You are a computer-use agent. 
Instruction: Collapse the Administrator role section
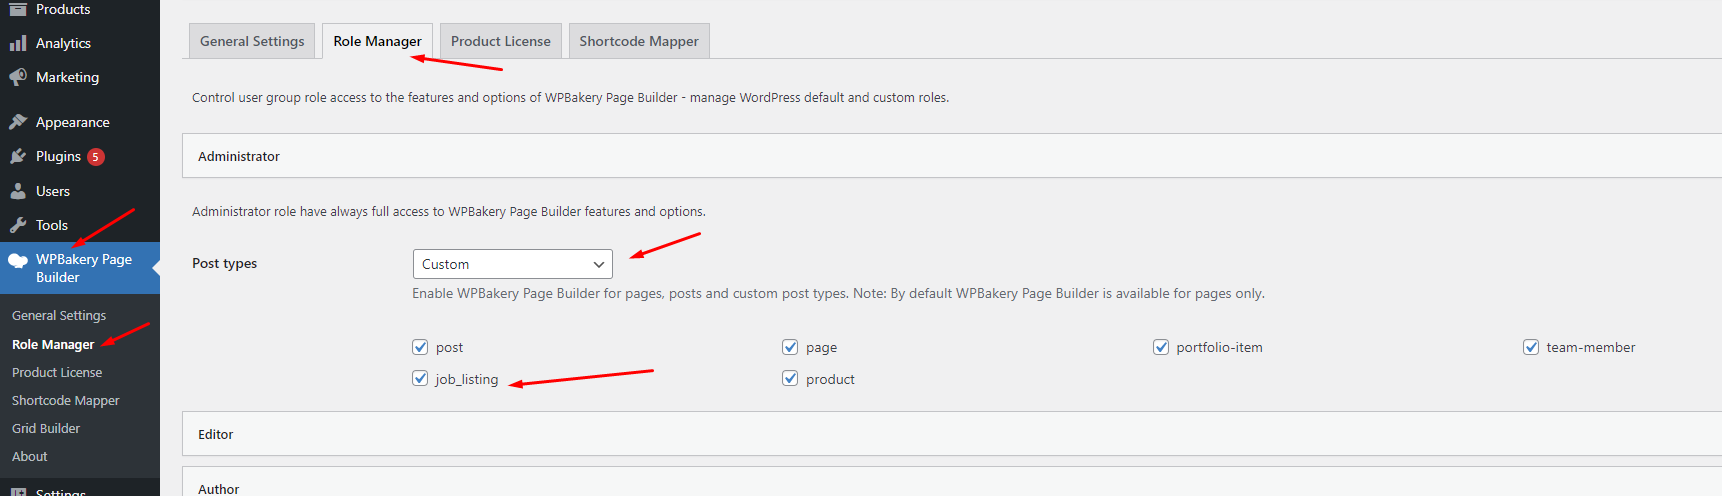click(952, 156)
